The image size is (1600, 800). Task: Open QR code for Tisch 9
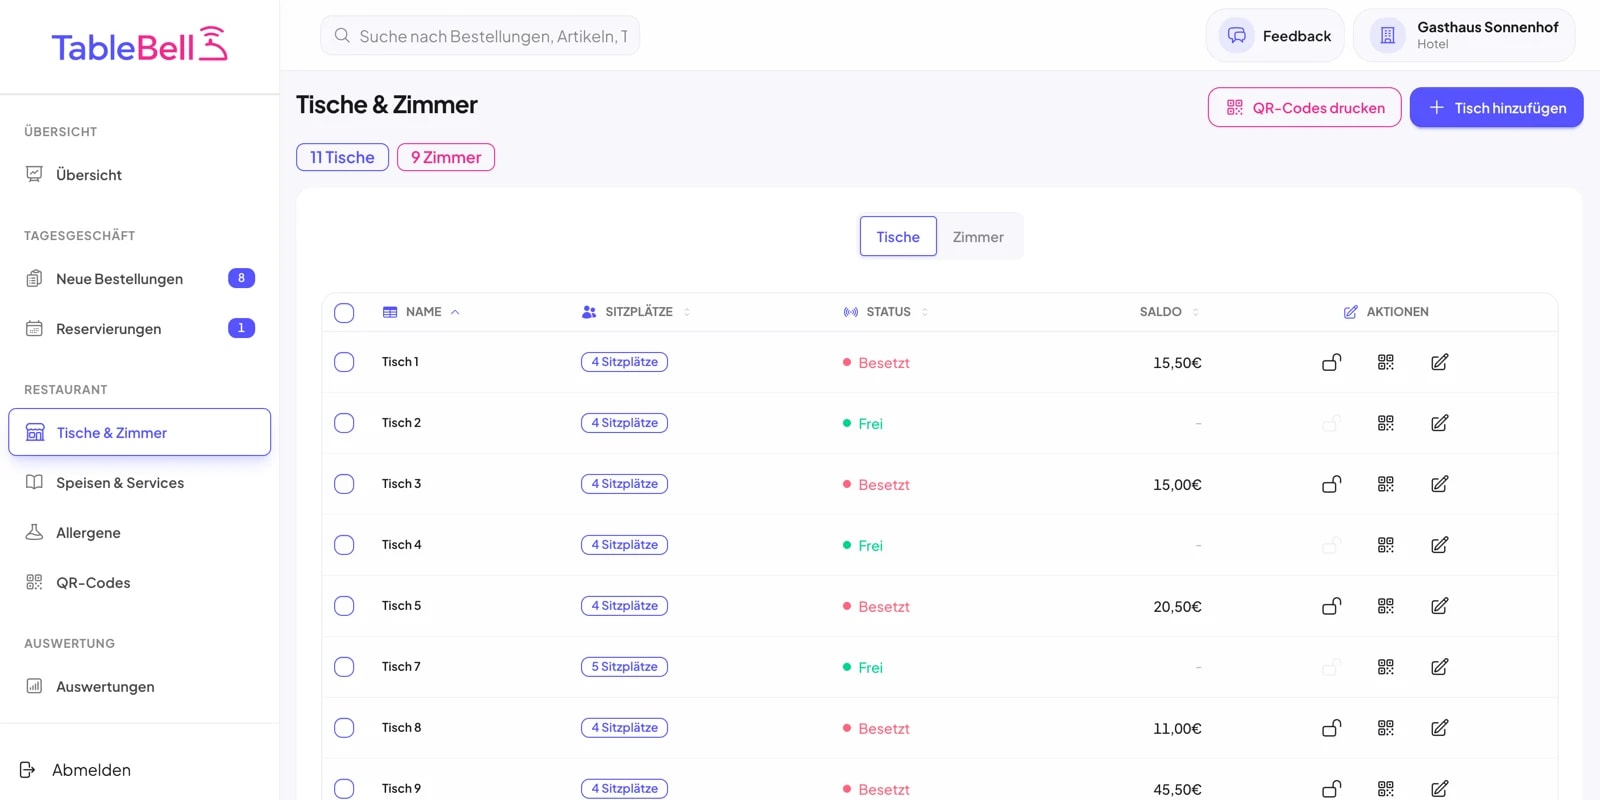pos(1385,789)
